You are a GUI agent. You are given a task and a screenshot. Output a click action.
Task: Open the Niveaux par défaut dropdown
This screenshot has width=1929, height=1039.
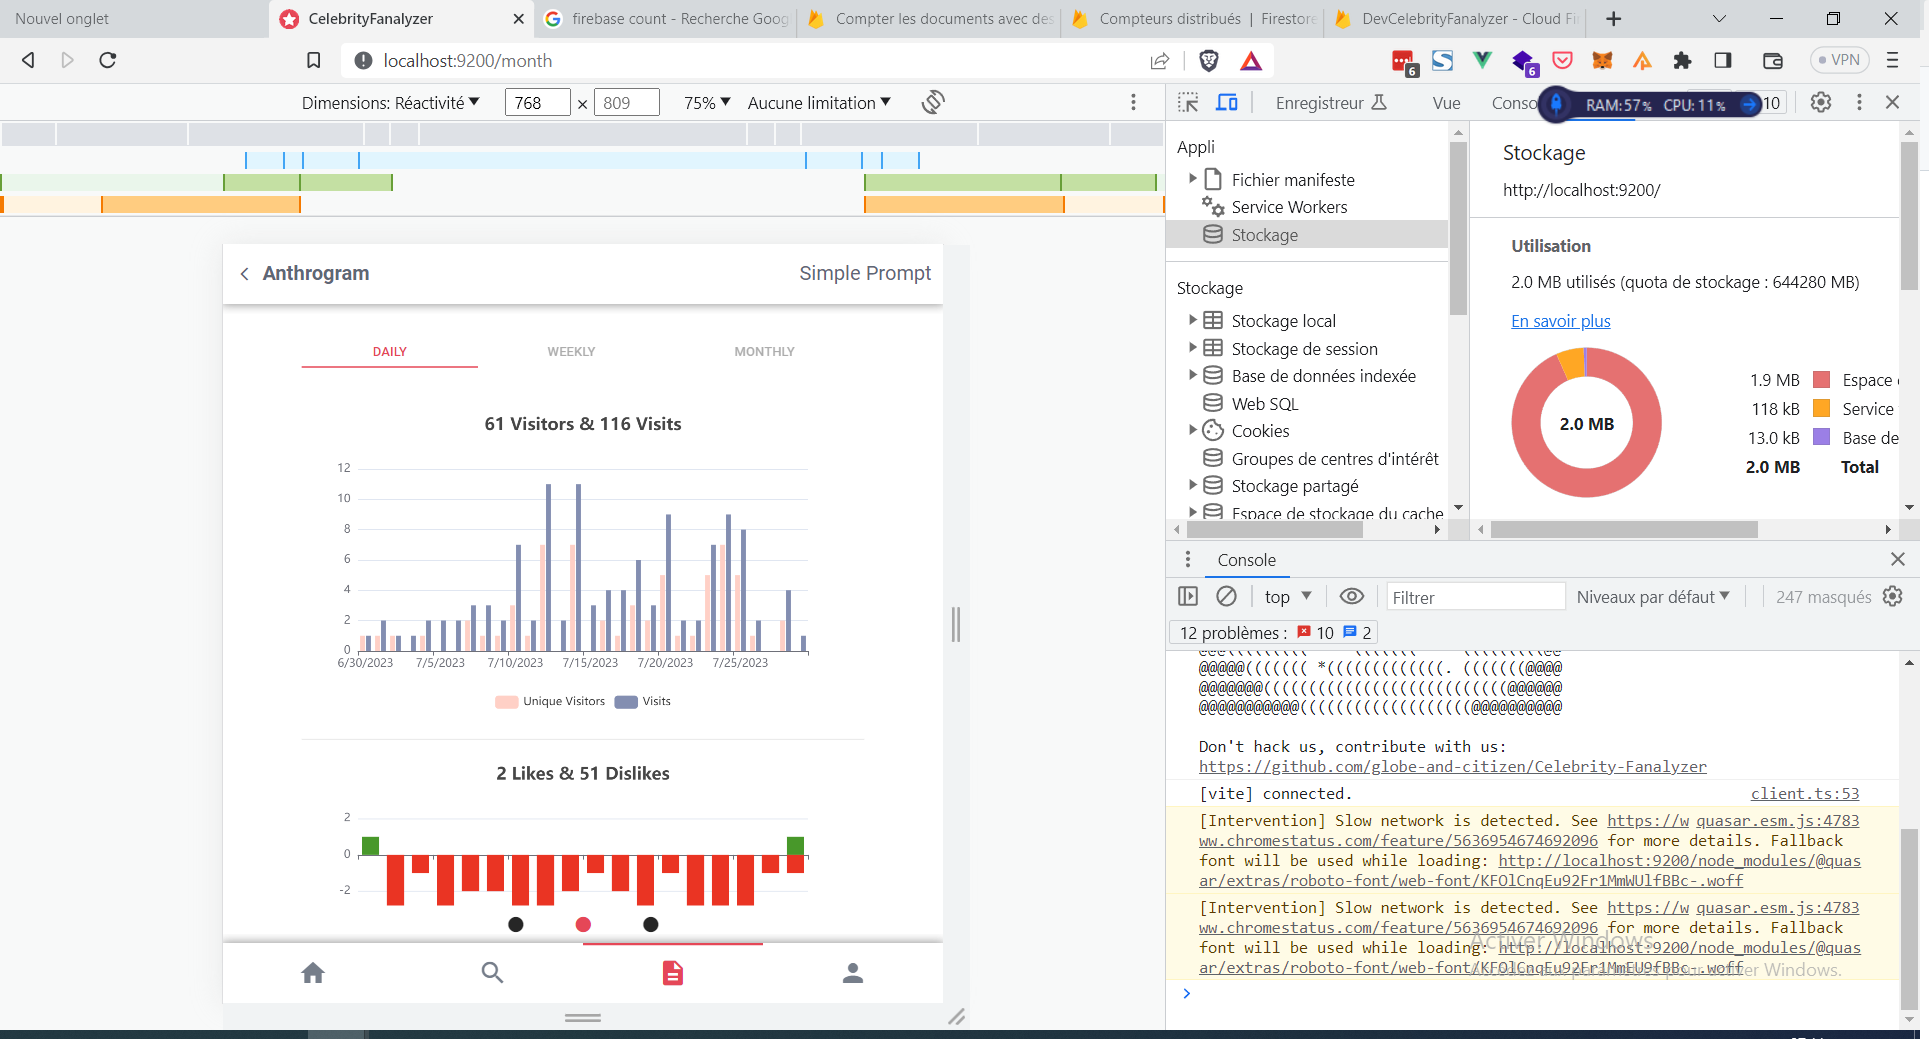1652,596
